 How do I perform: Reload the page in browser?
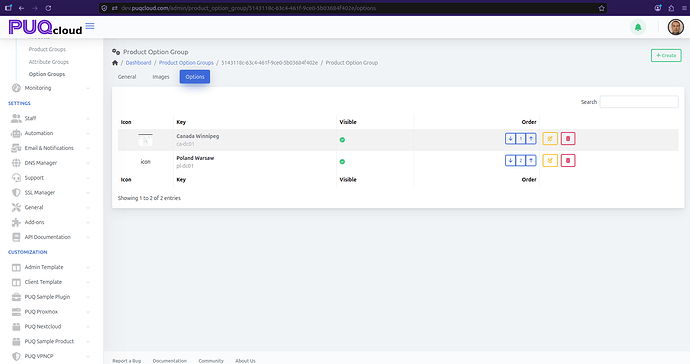coord(48,8)
